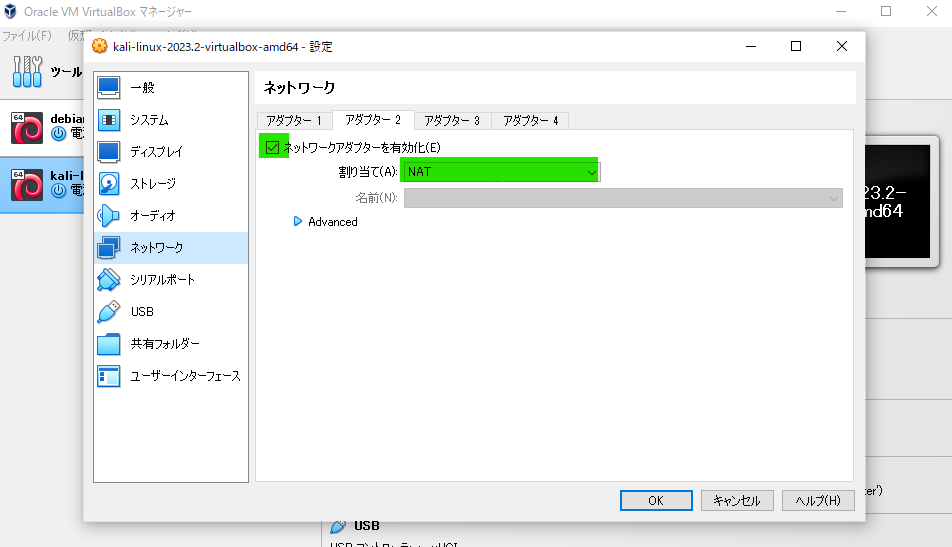The height and width of the screenshot is (547, 952).
Task: Switch to アダプター 1 tab
Action: pyautogui.click(x=294, y=120)
